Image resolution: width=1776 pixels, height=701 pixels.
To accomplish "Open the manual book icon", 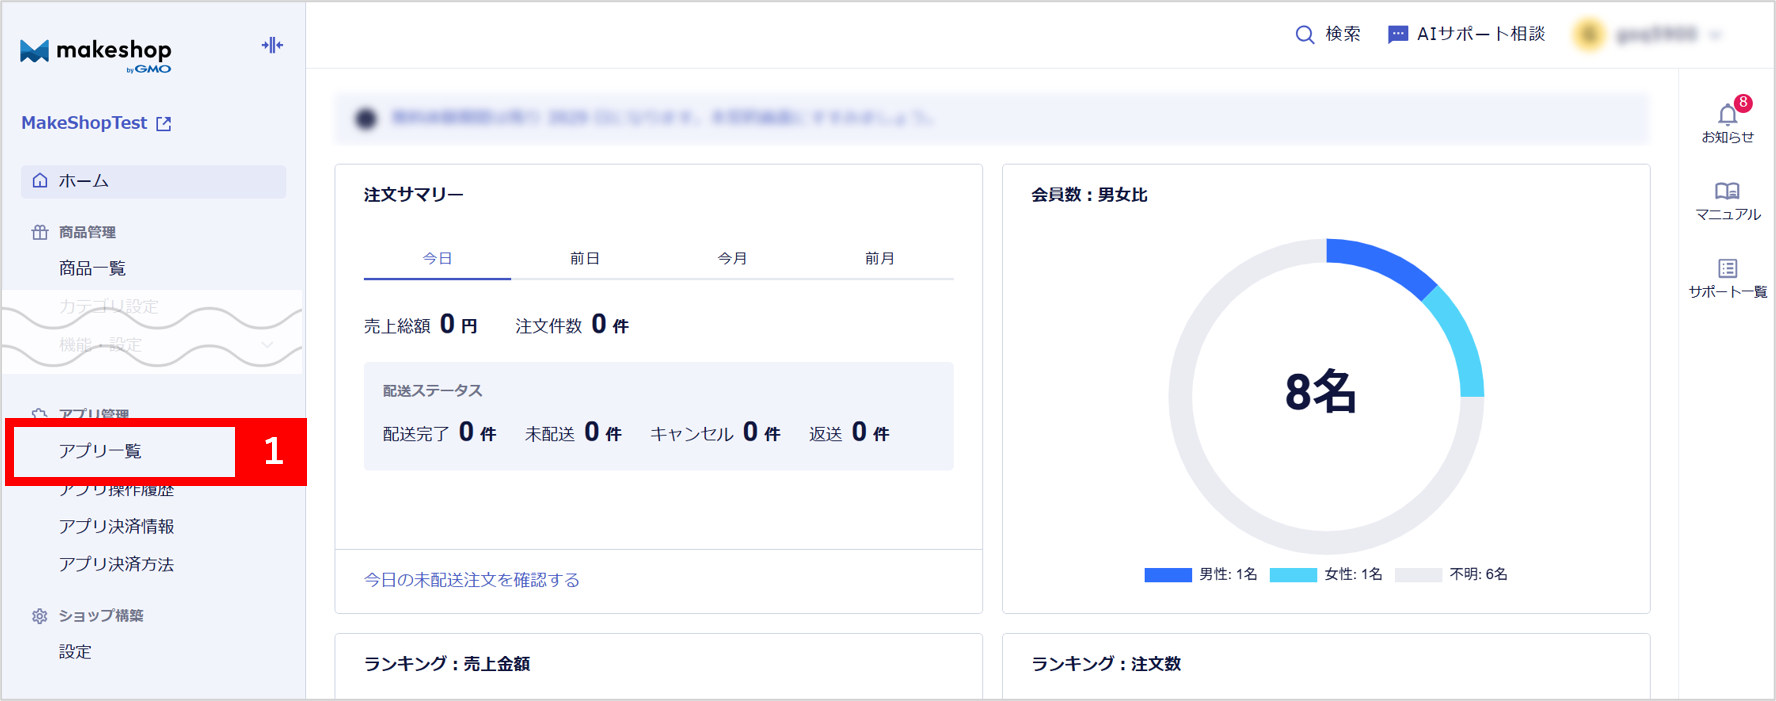I will pyautogui.click(x=1727, y=191).
